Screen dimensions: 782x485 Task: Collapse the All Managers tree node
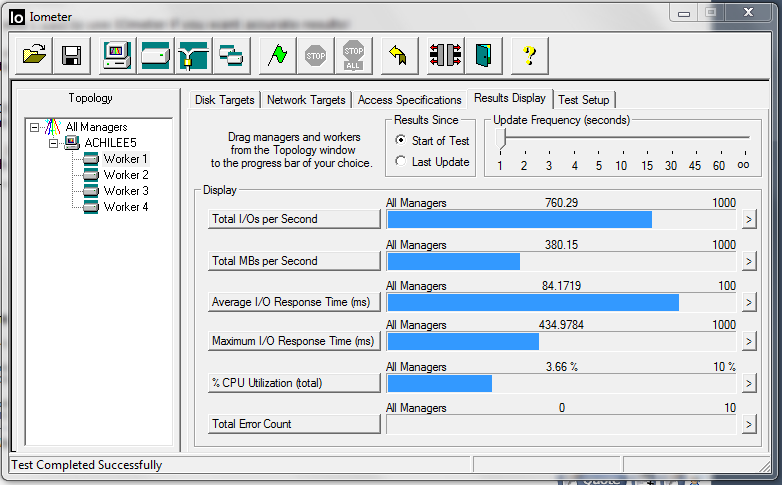pyautogui.click(x=34, y=127)
